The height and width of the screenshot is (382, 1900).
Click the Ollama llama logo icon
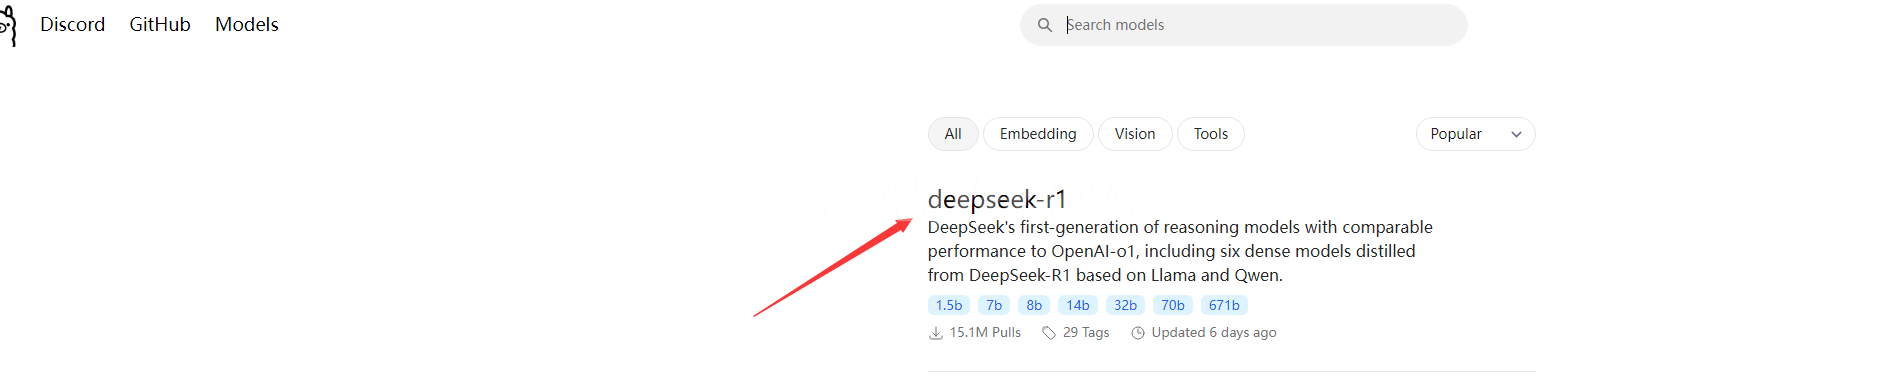pos(8,25)
